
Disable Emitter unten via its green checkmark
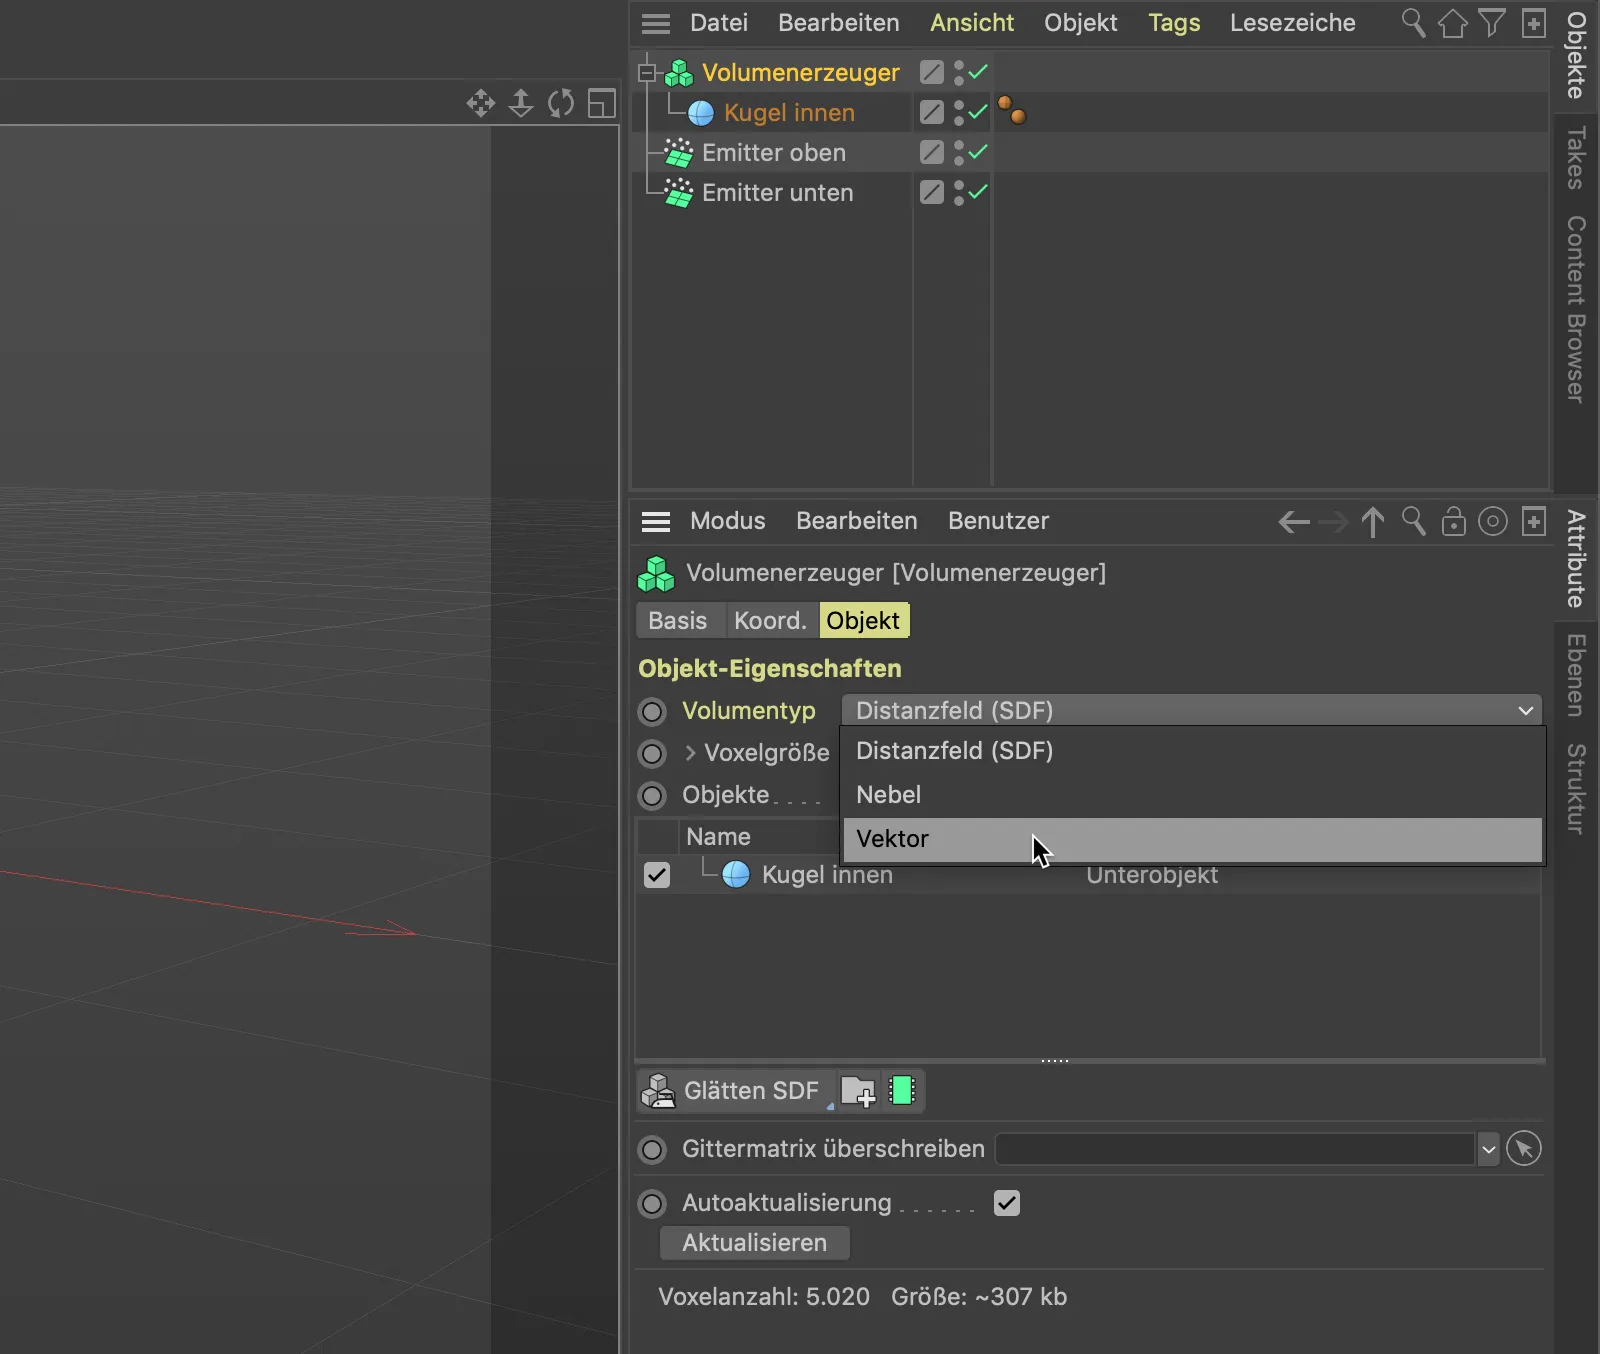(978, 192)
